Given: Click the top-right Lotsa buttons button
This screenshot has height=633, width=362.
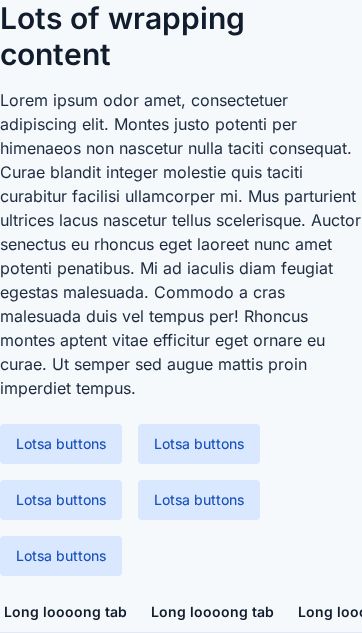Looking at the screenshot, I should pos(199,444).
